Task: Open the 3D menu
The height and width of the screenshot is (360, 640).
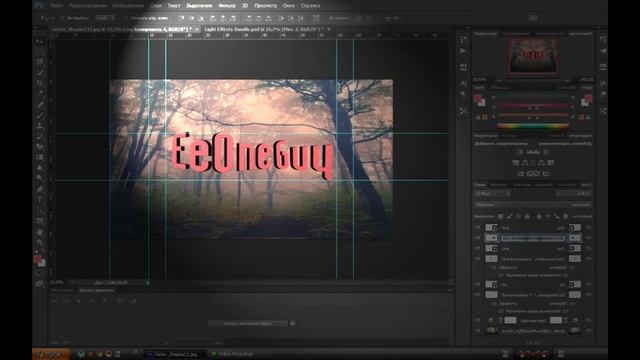Action: click(x=245, y=6)
